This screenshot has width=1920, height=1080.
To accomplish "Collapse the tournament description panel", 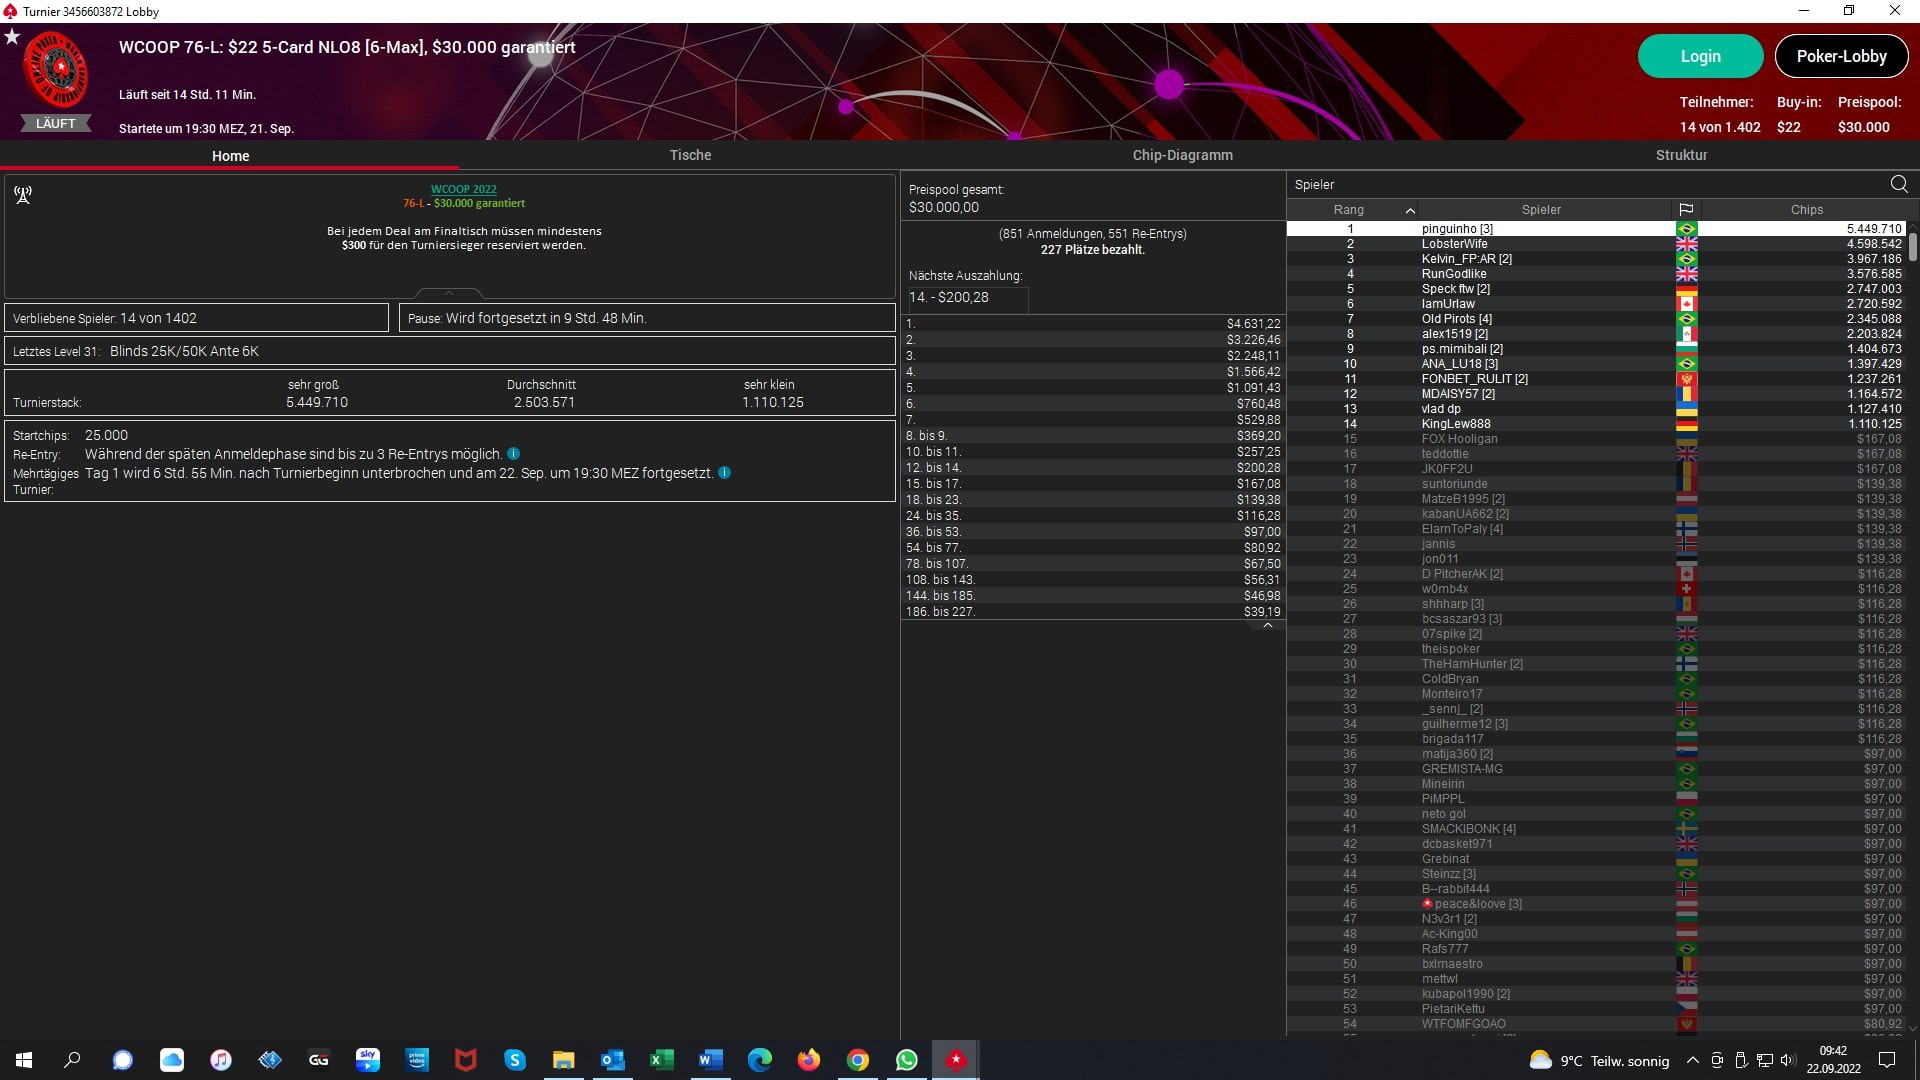I will click(x=449, y=293).
